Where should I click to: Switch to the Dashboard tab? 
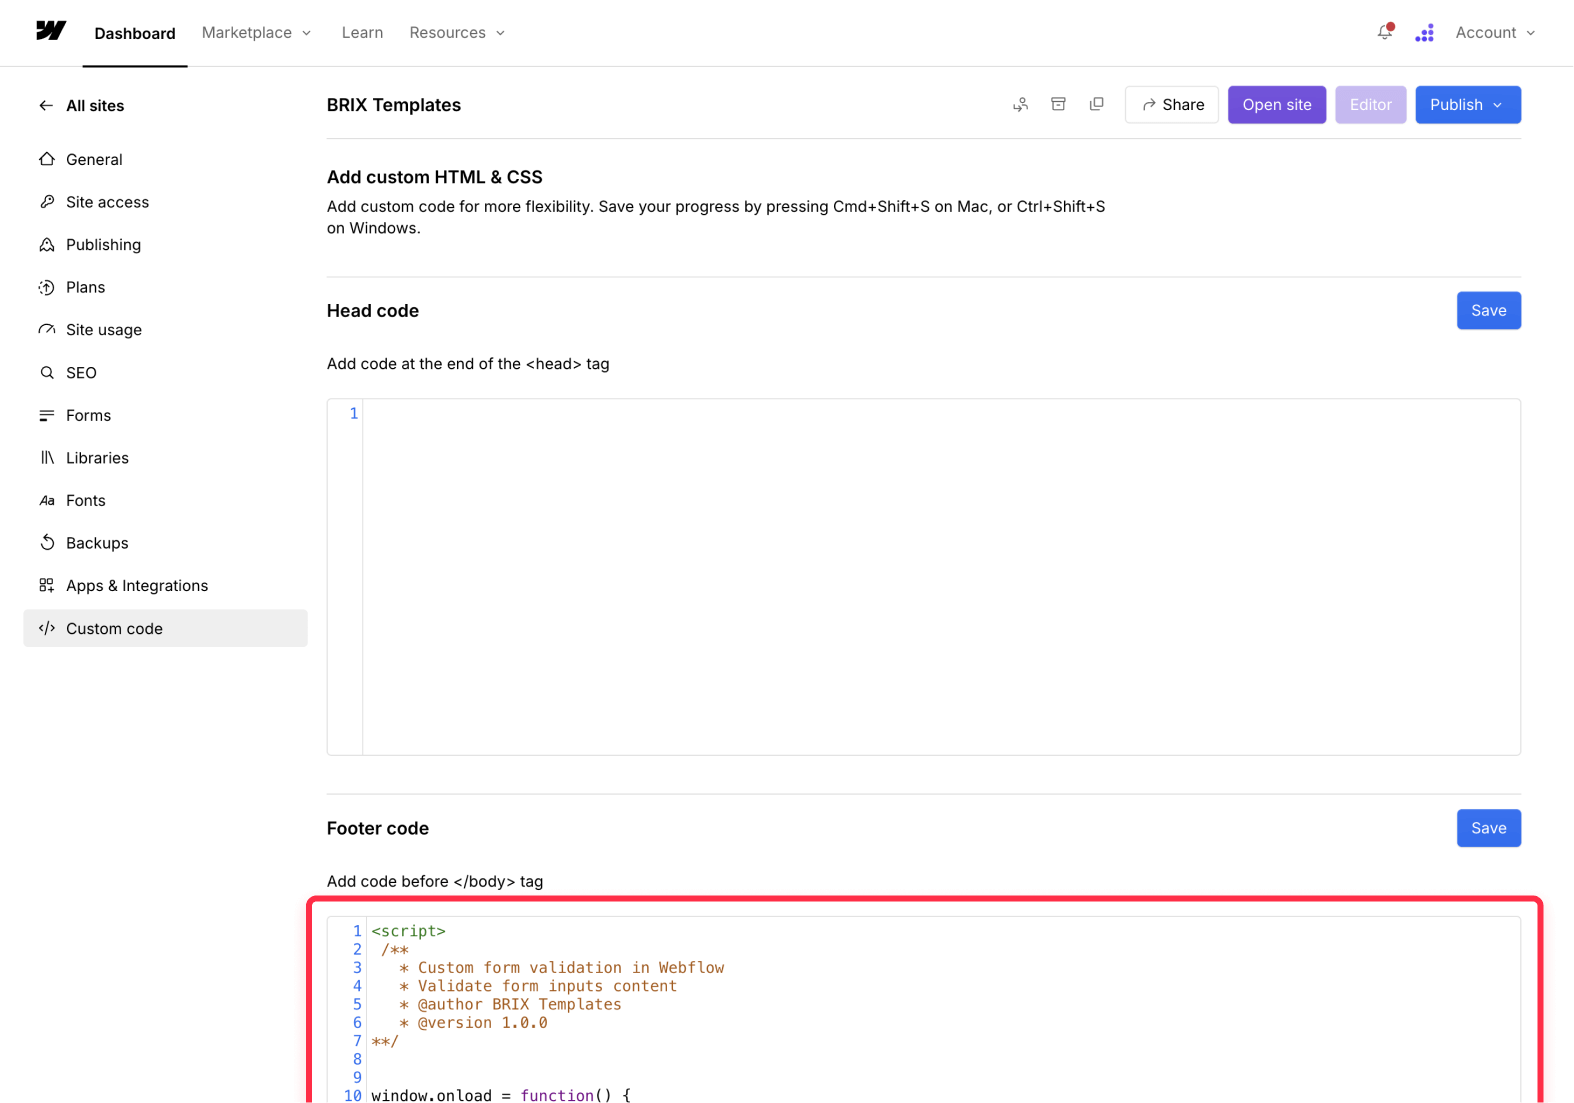pos(135,33)
